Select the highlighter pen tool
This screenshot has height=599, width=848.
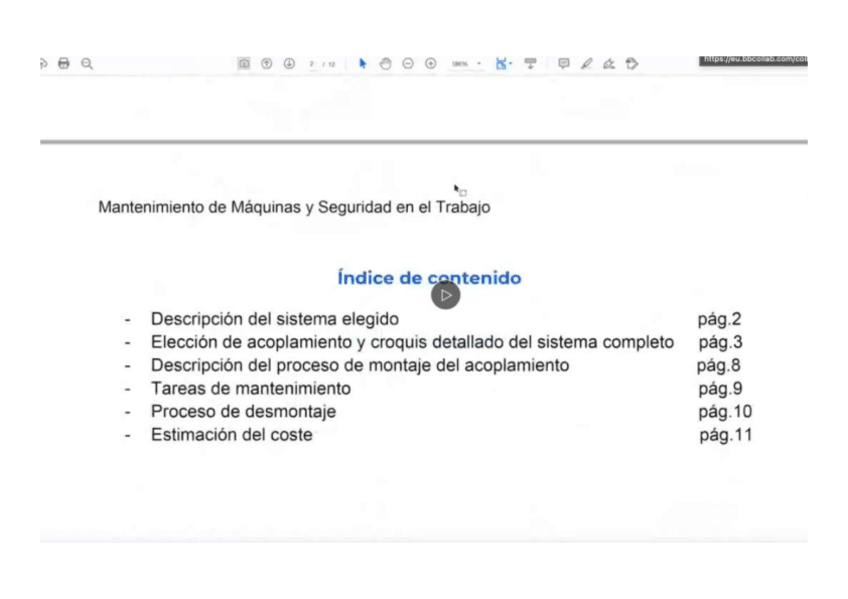point(586,63)
